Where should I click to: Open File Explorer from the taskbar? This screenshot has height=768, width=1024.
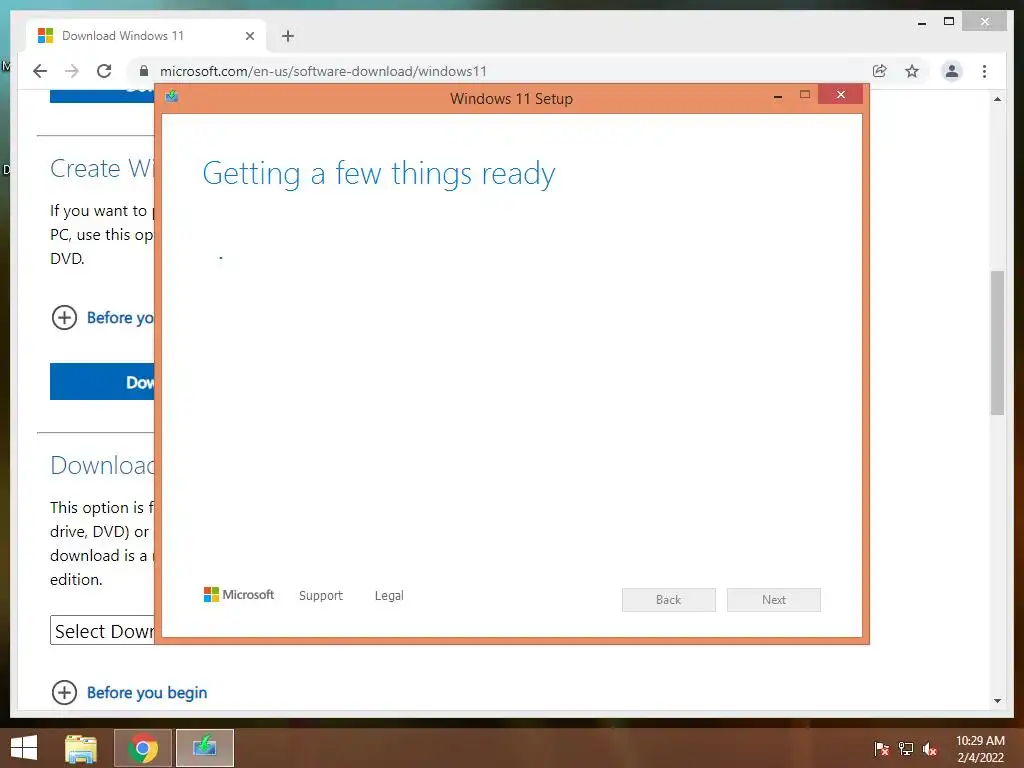click(81, 748)
